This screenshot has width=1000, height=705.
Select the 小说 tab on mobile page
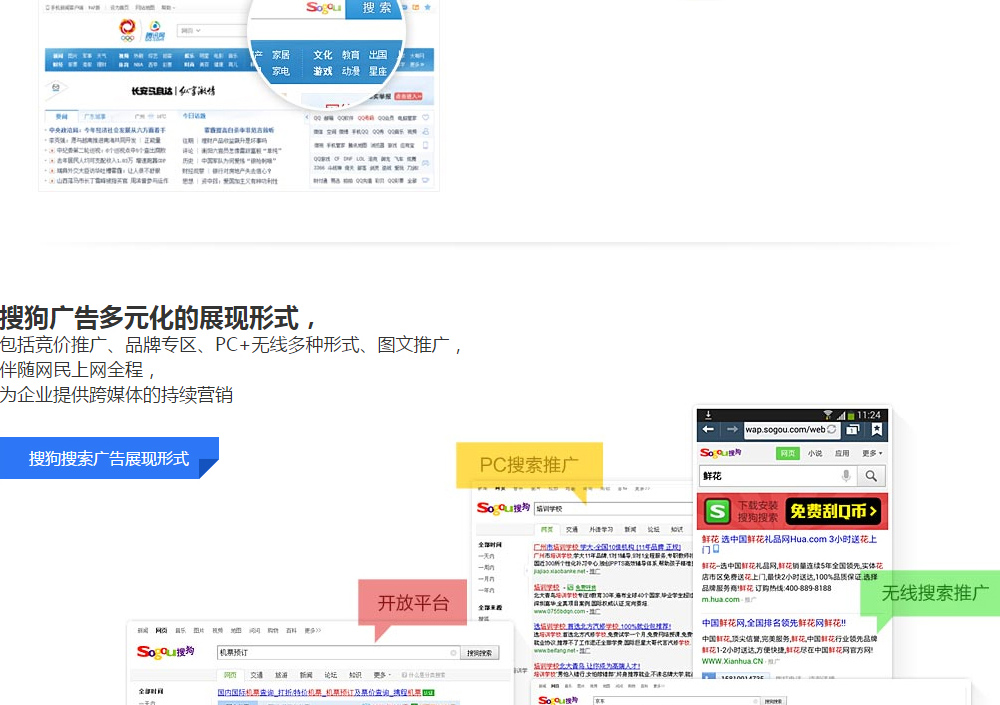pyautogui.click(x=815, y=453)
